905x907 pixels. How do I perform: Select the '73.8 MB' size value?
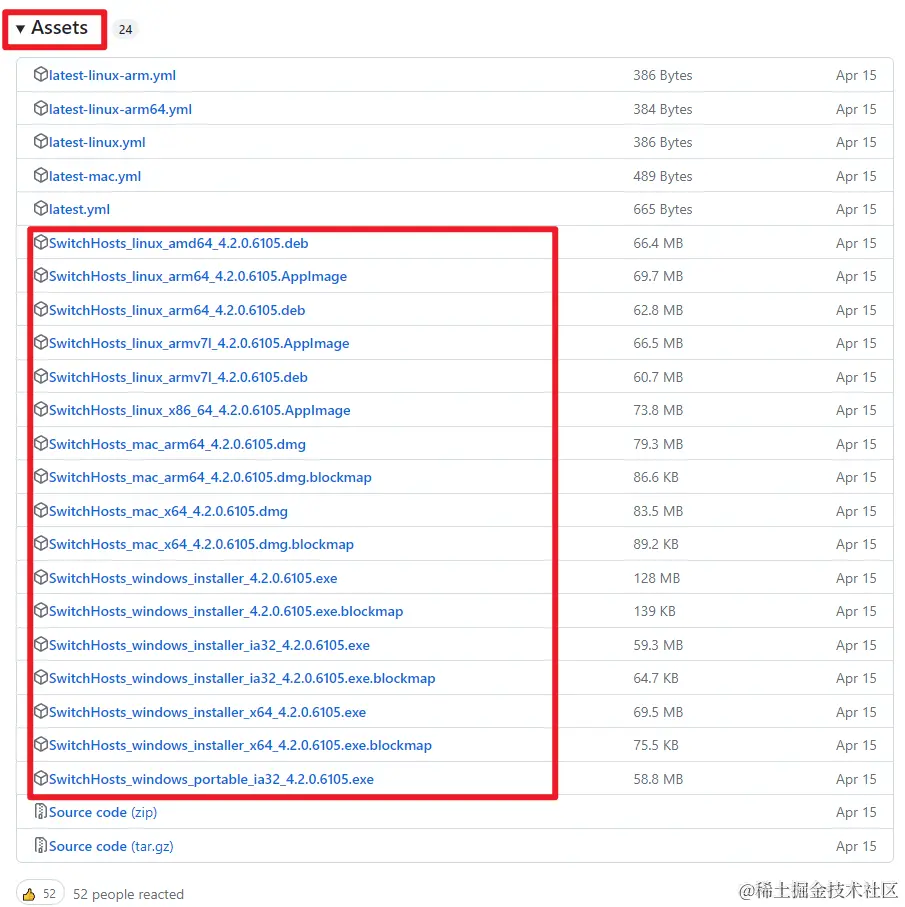tap(658, 411)
